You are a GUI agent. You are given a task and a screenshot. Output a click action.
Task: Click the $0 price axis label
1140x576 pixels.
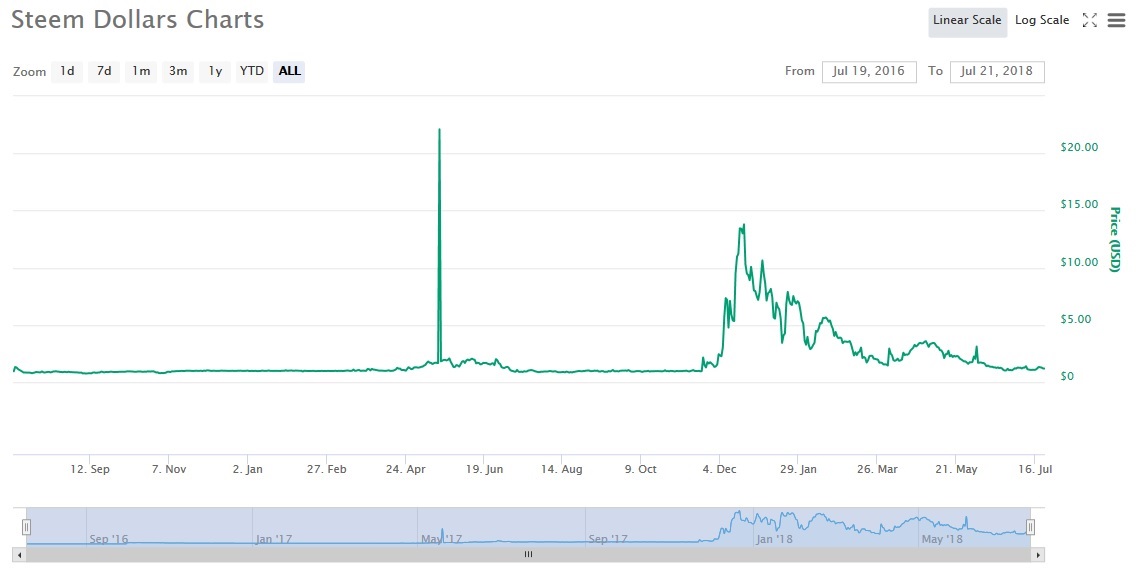[x=1067, y=377]
